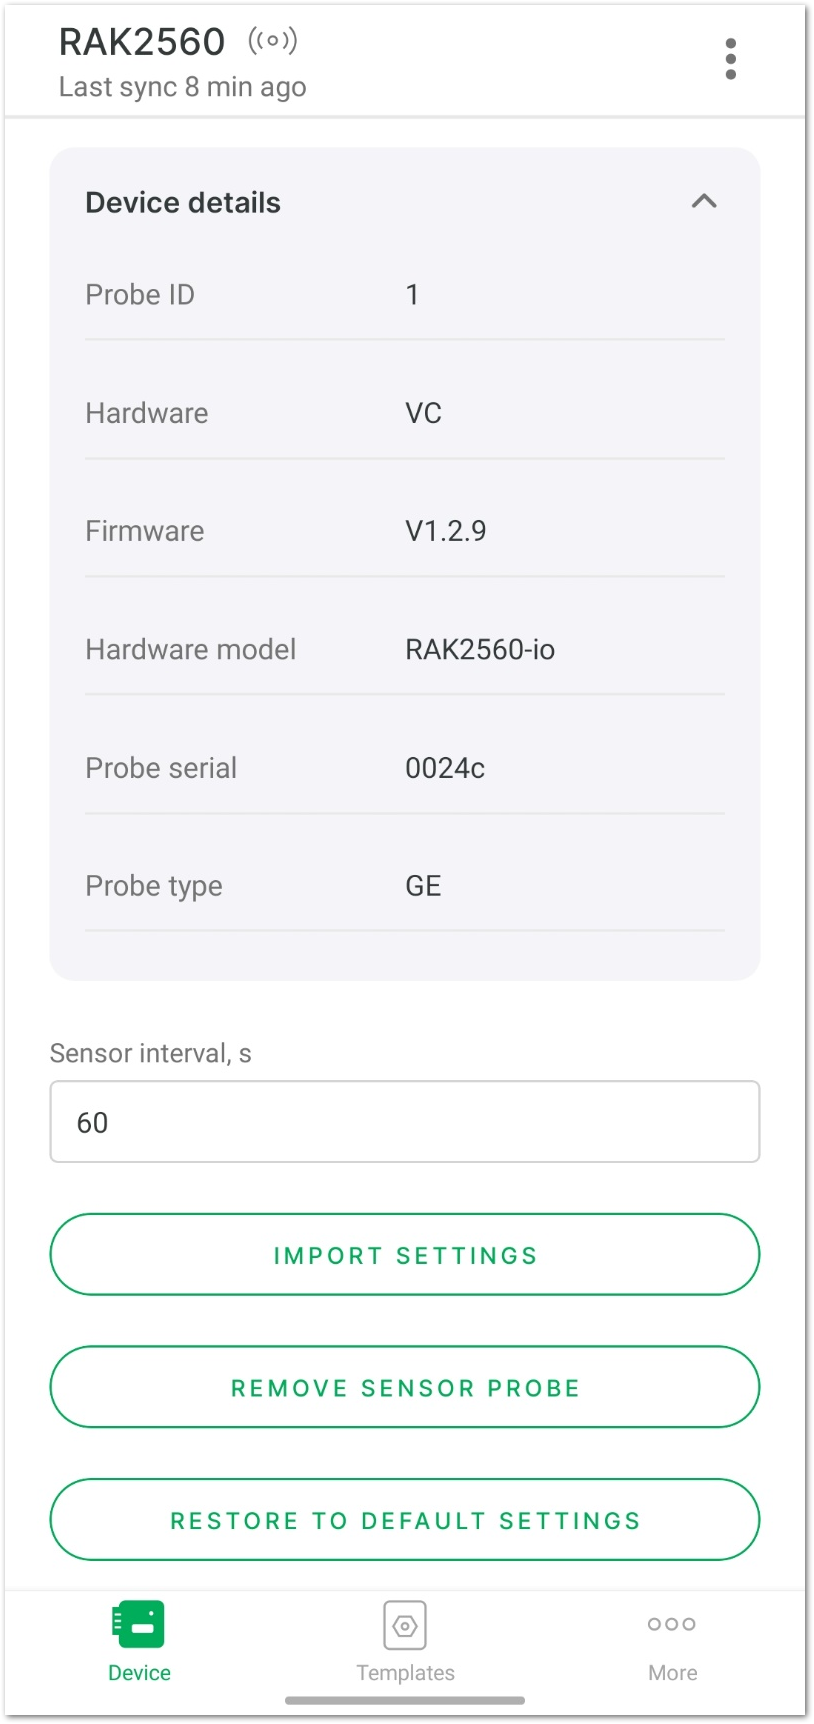Tap the Firmware V1.2.9 value
This screenshot has height=1724, width=814.
point(446,531)
